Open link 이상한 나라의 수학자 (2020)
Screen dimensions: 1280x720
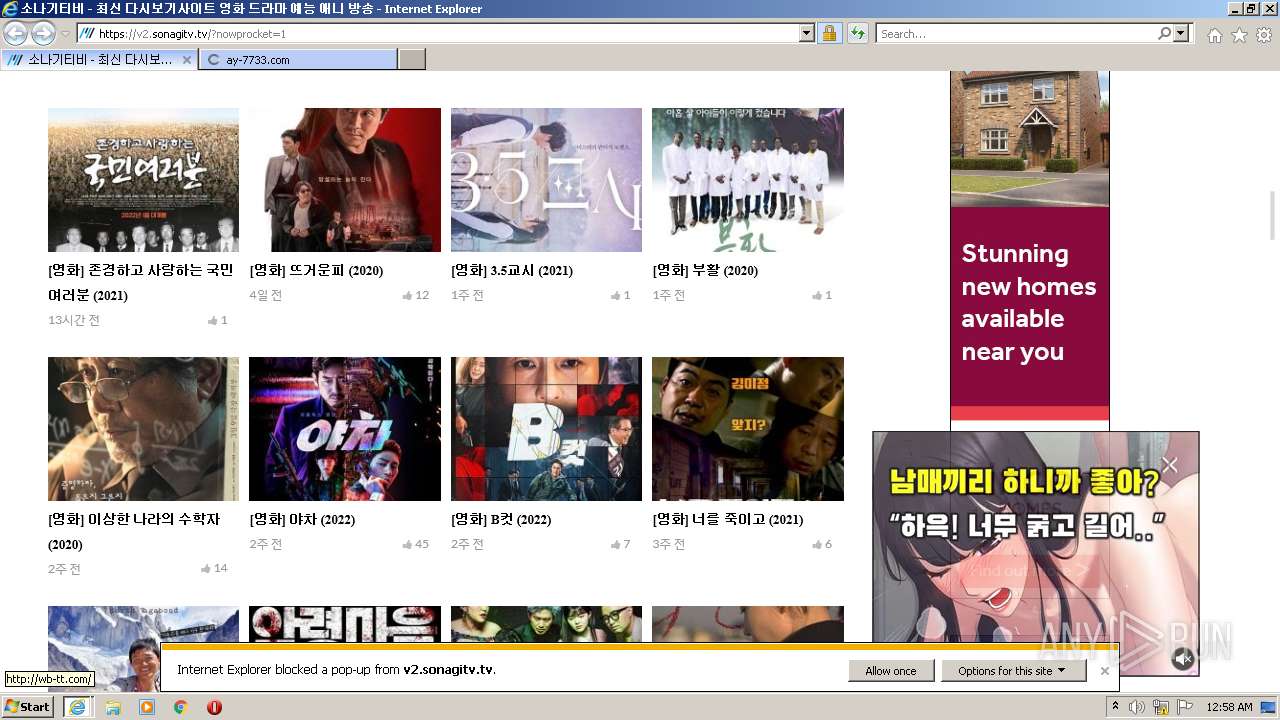tap(133, 532)
